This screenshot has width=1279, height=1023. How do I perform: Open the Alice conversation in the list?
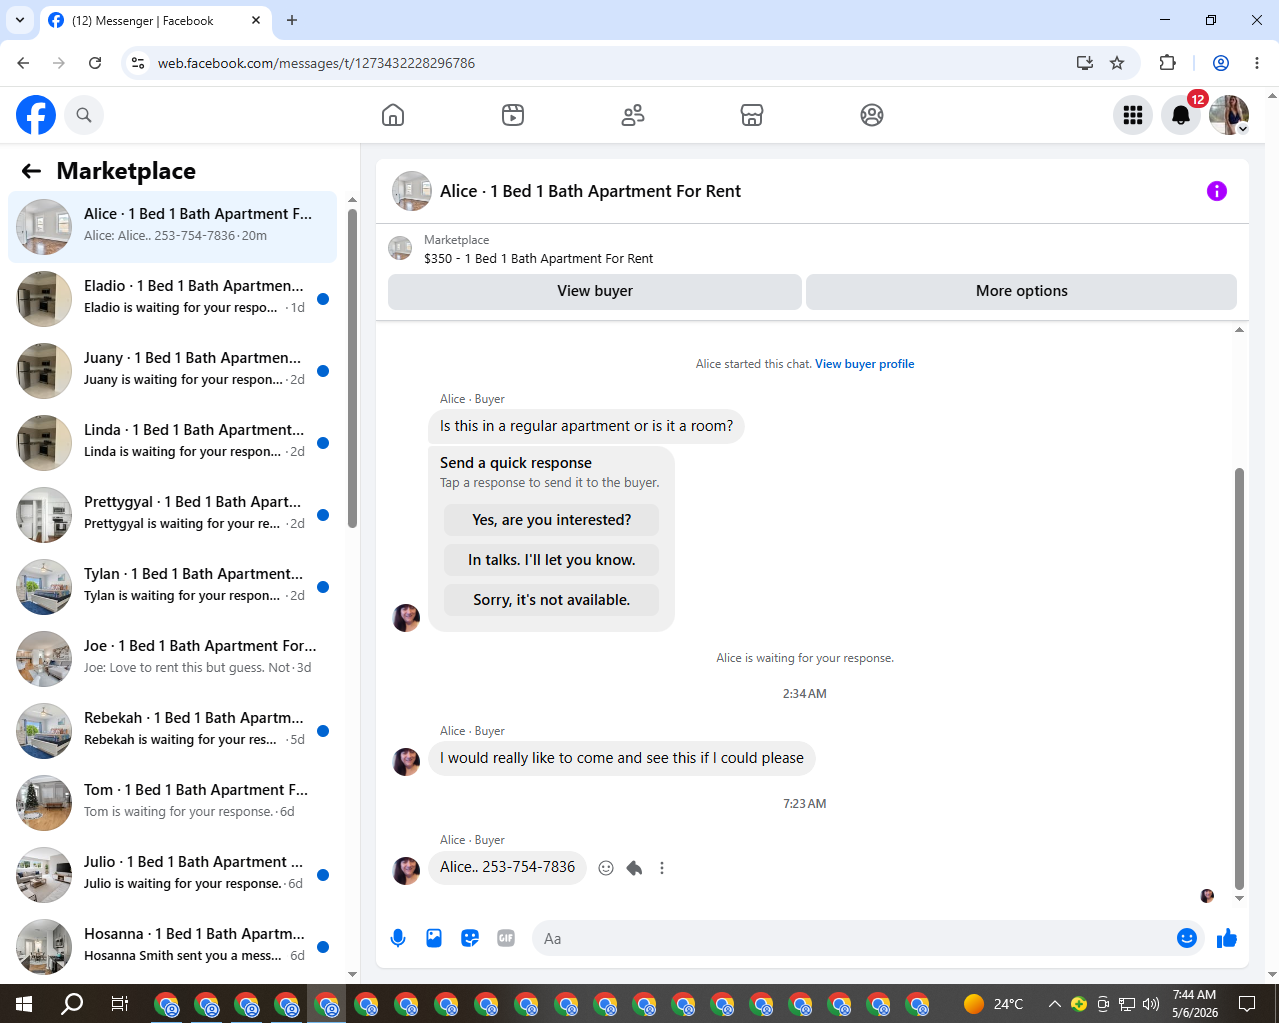coord(172,227)
